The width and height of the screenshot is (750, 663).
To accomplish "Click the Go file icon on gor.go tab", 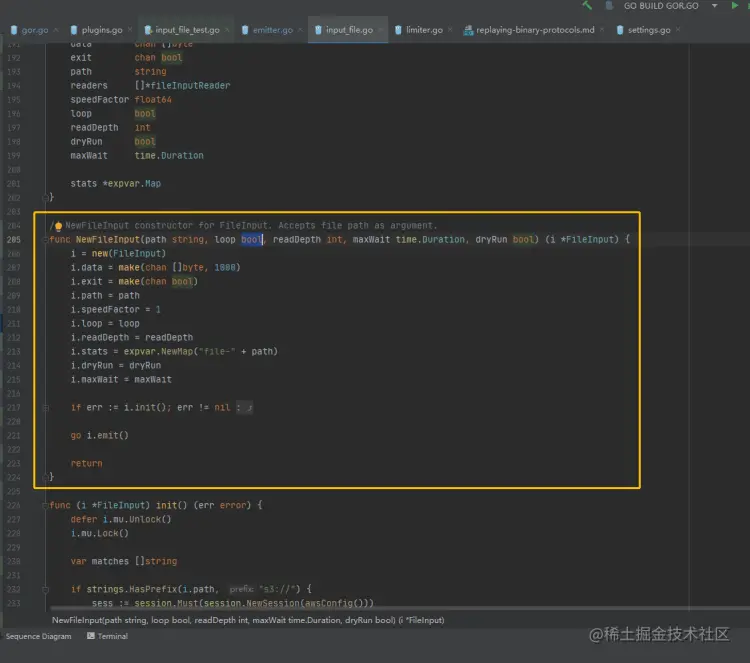I will (14, 30).
